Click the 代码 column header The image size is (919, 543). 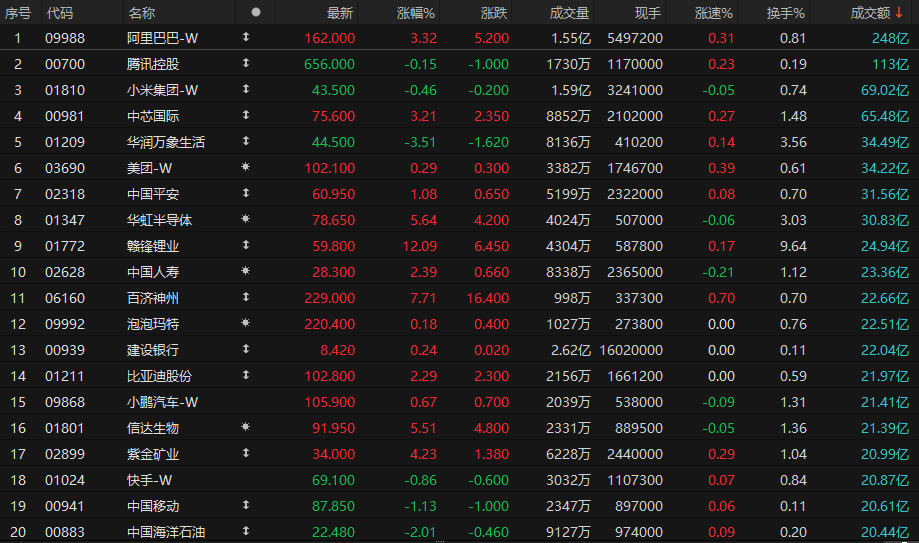(60, 13)
